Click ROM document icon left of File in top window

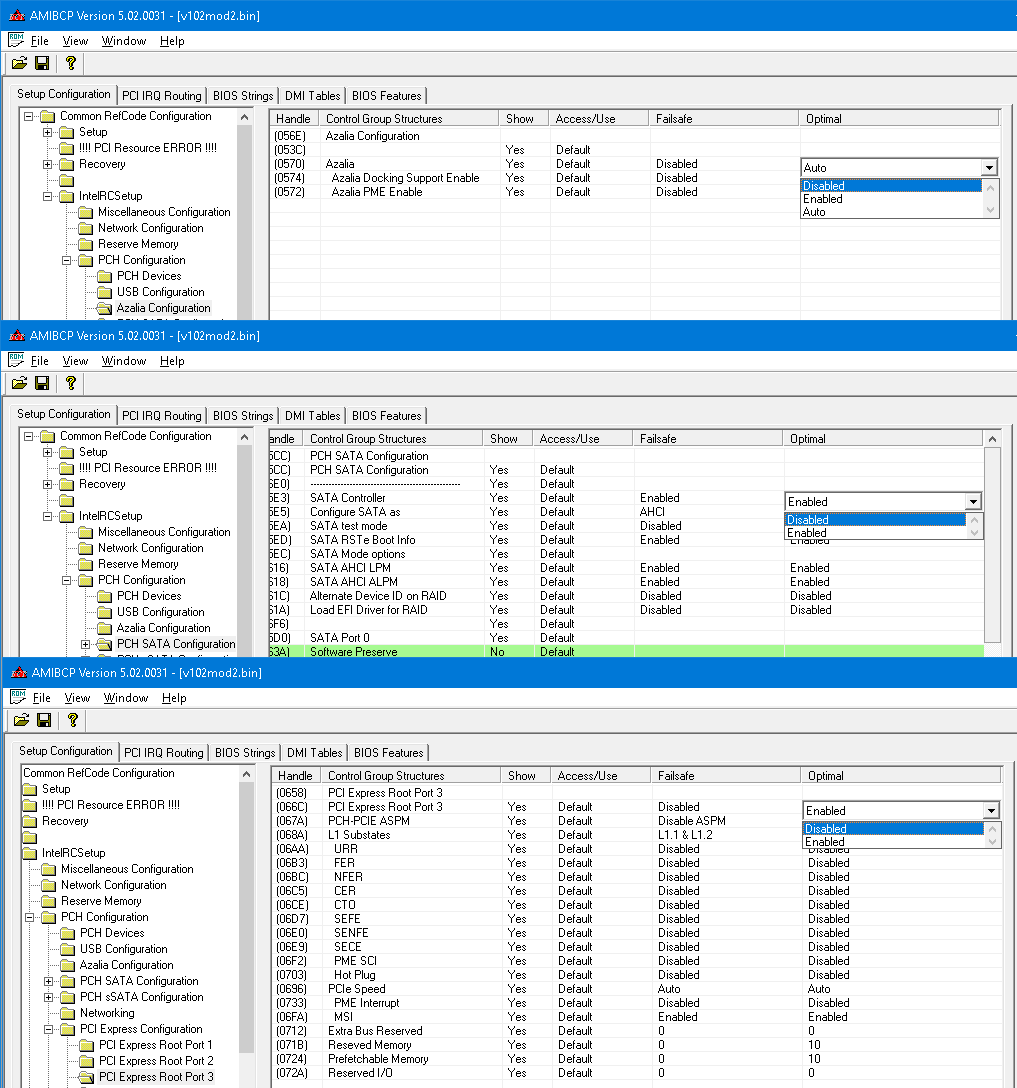point(16,40)
